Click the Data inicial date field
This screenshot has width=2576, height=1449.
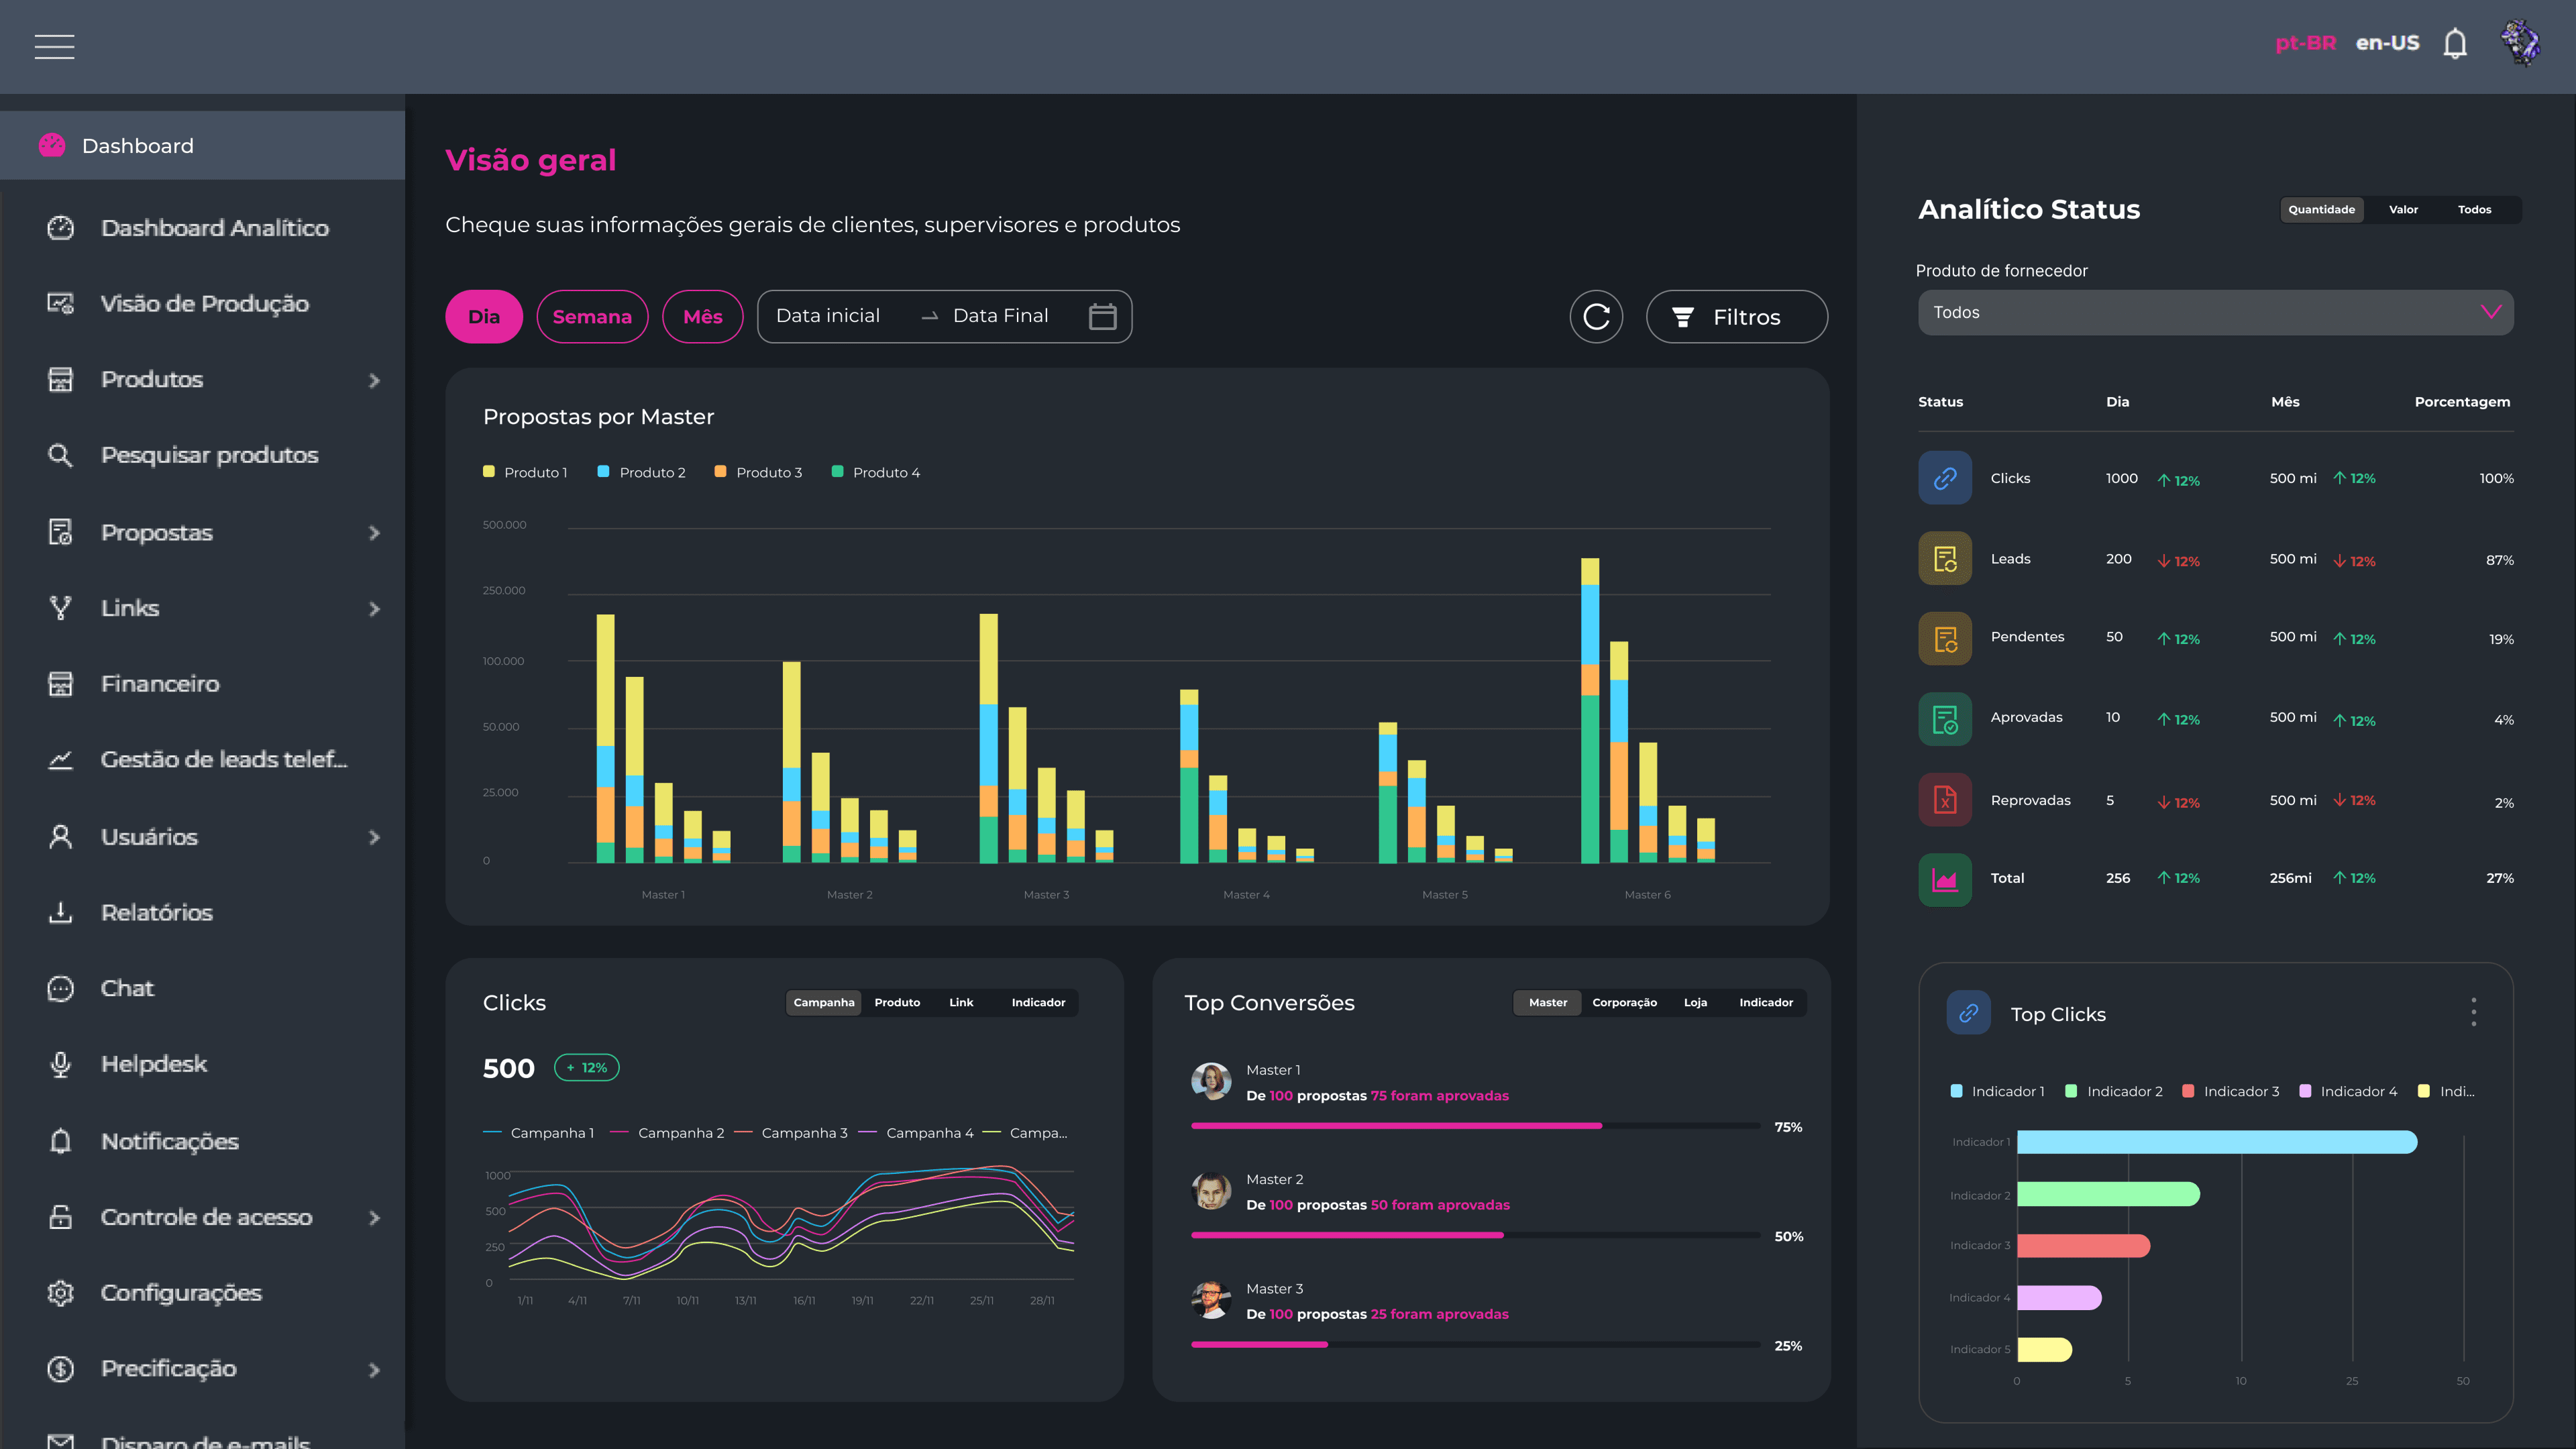tap(828, 315)
